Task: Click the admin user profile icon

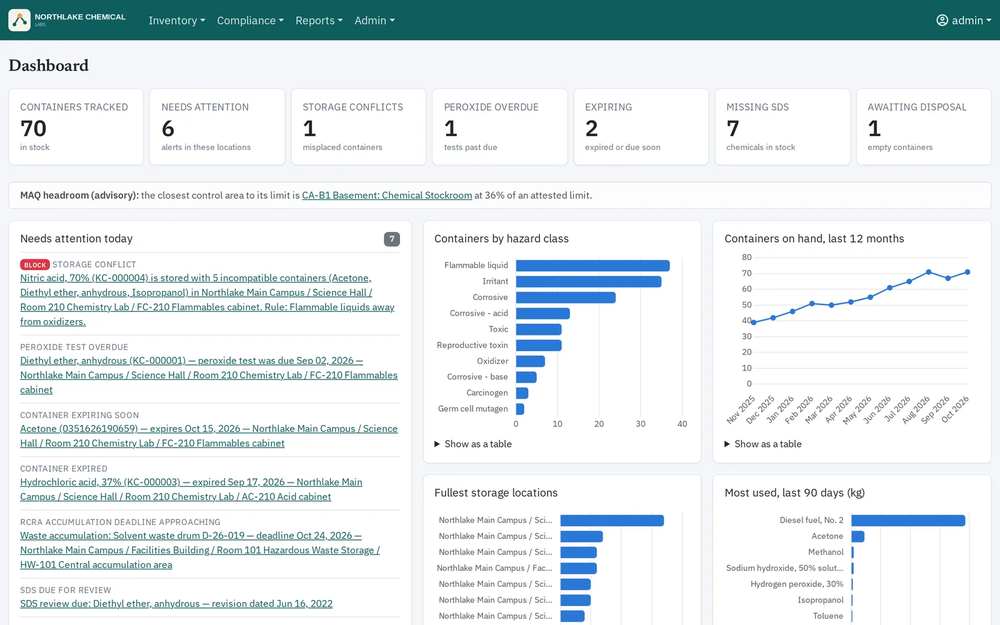Action: [941, 20]
